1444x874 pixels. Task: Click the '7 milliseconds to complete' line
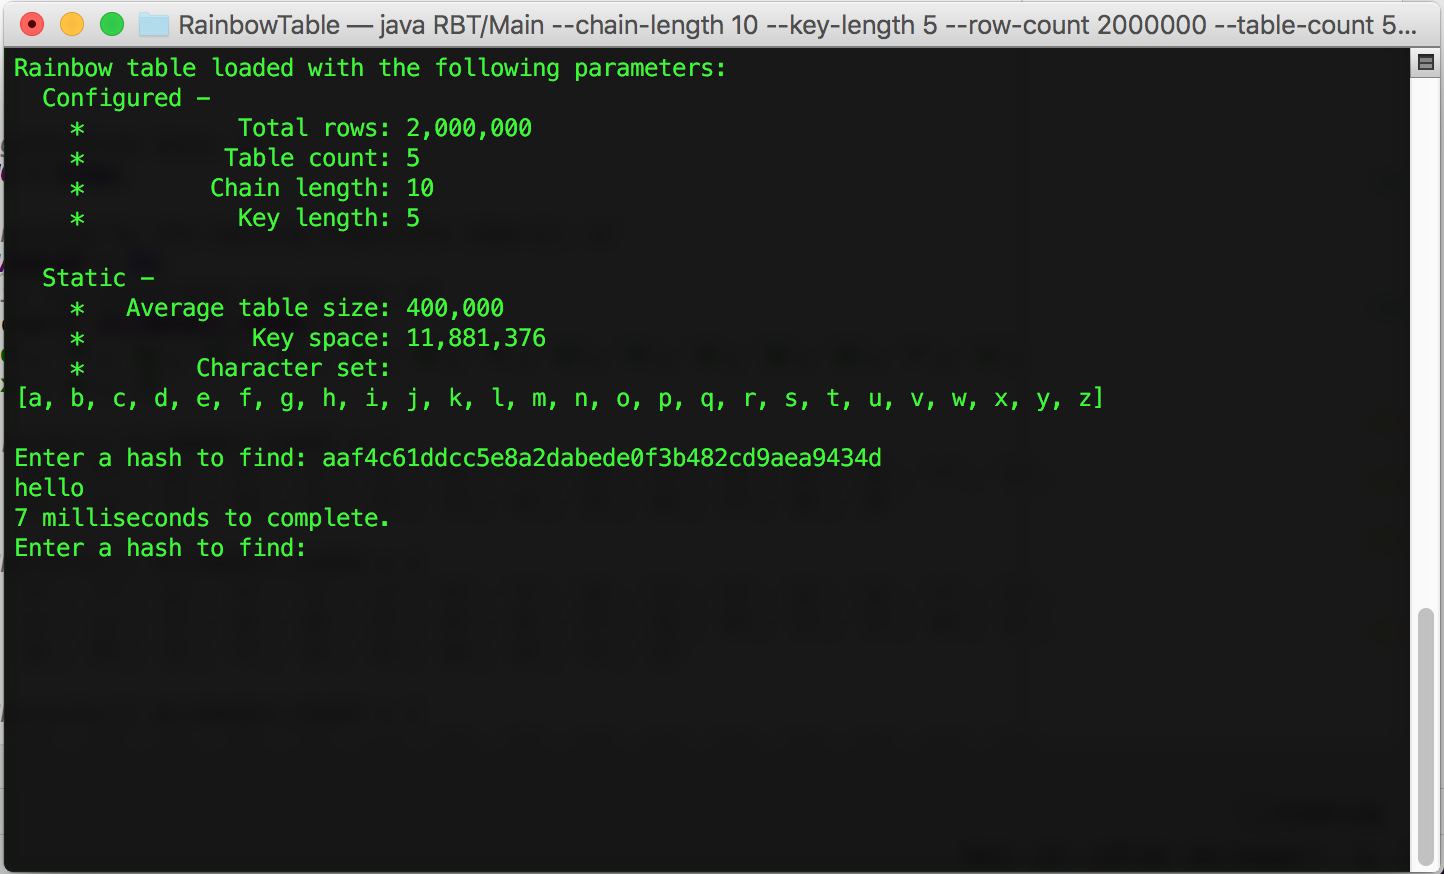(x=201, y=518)
